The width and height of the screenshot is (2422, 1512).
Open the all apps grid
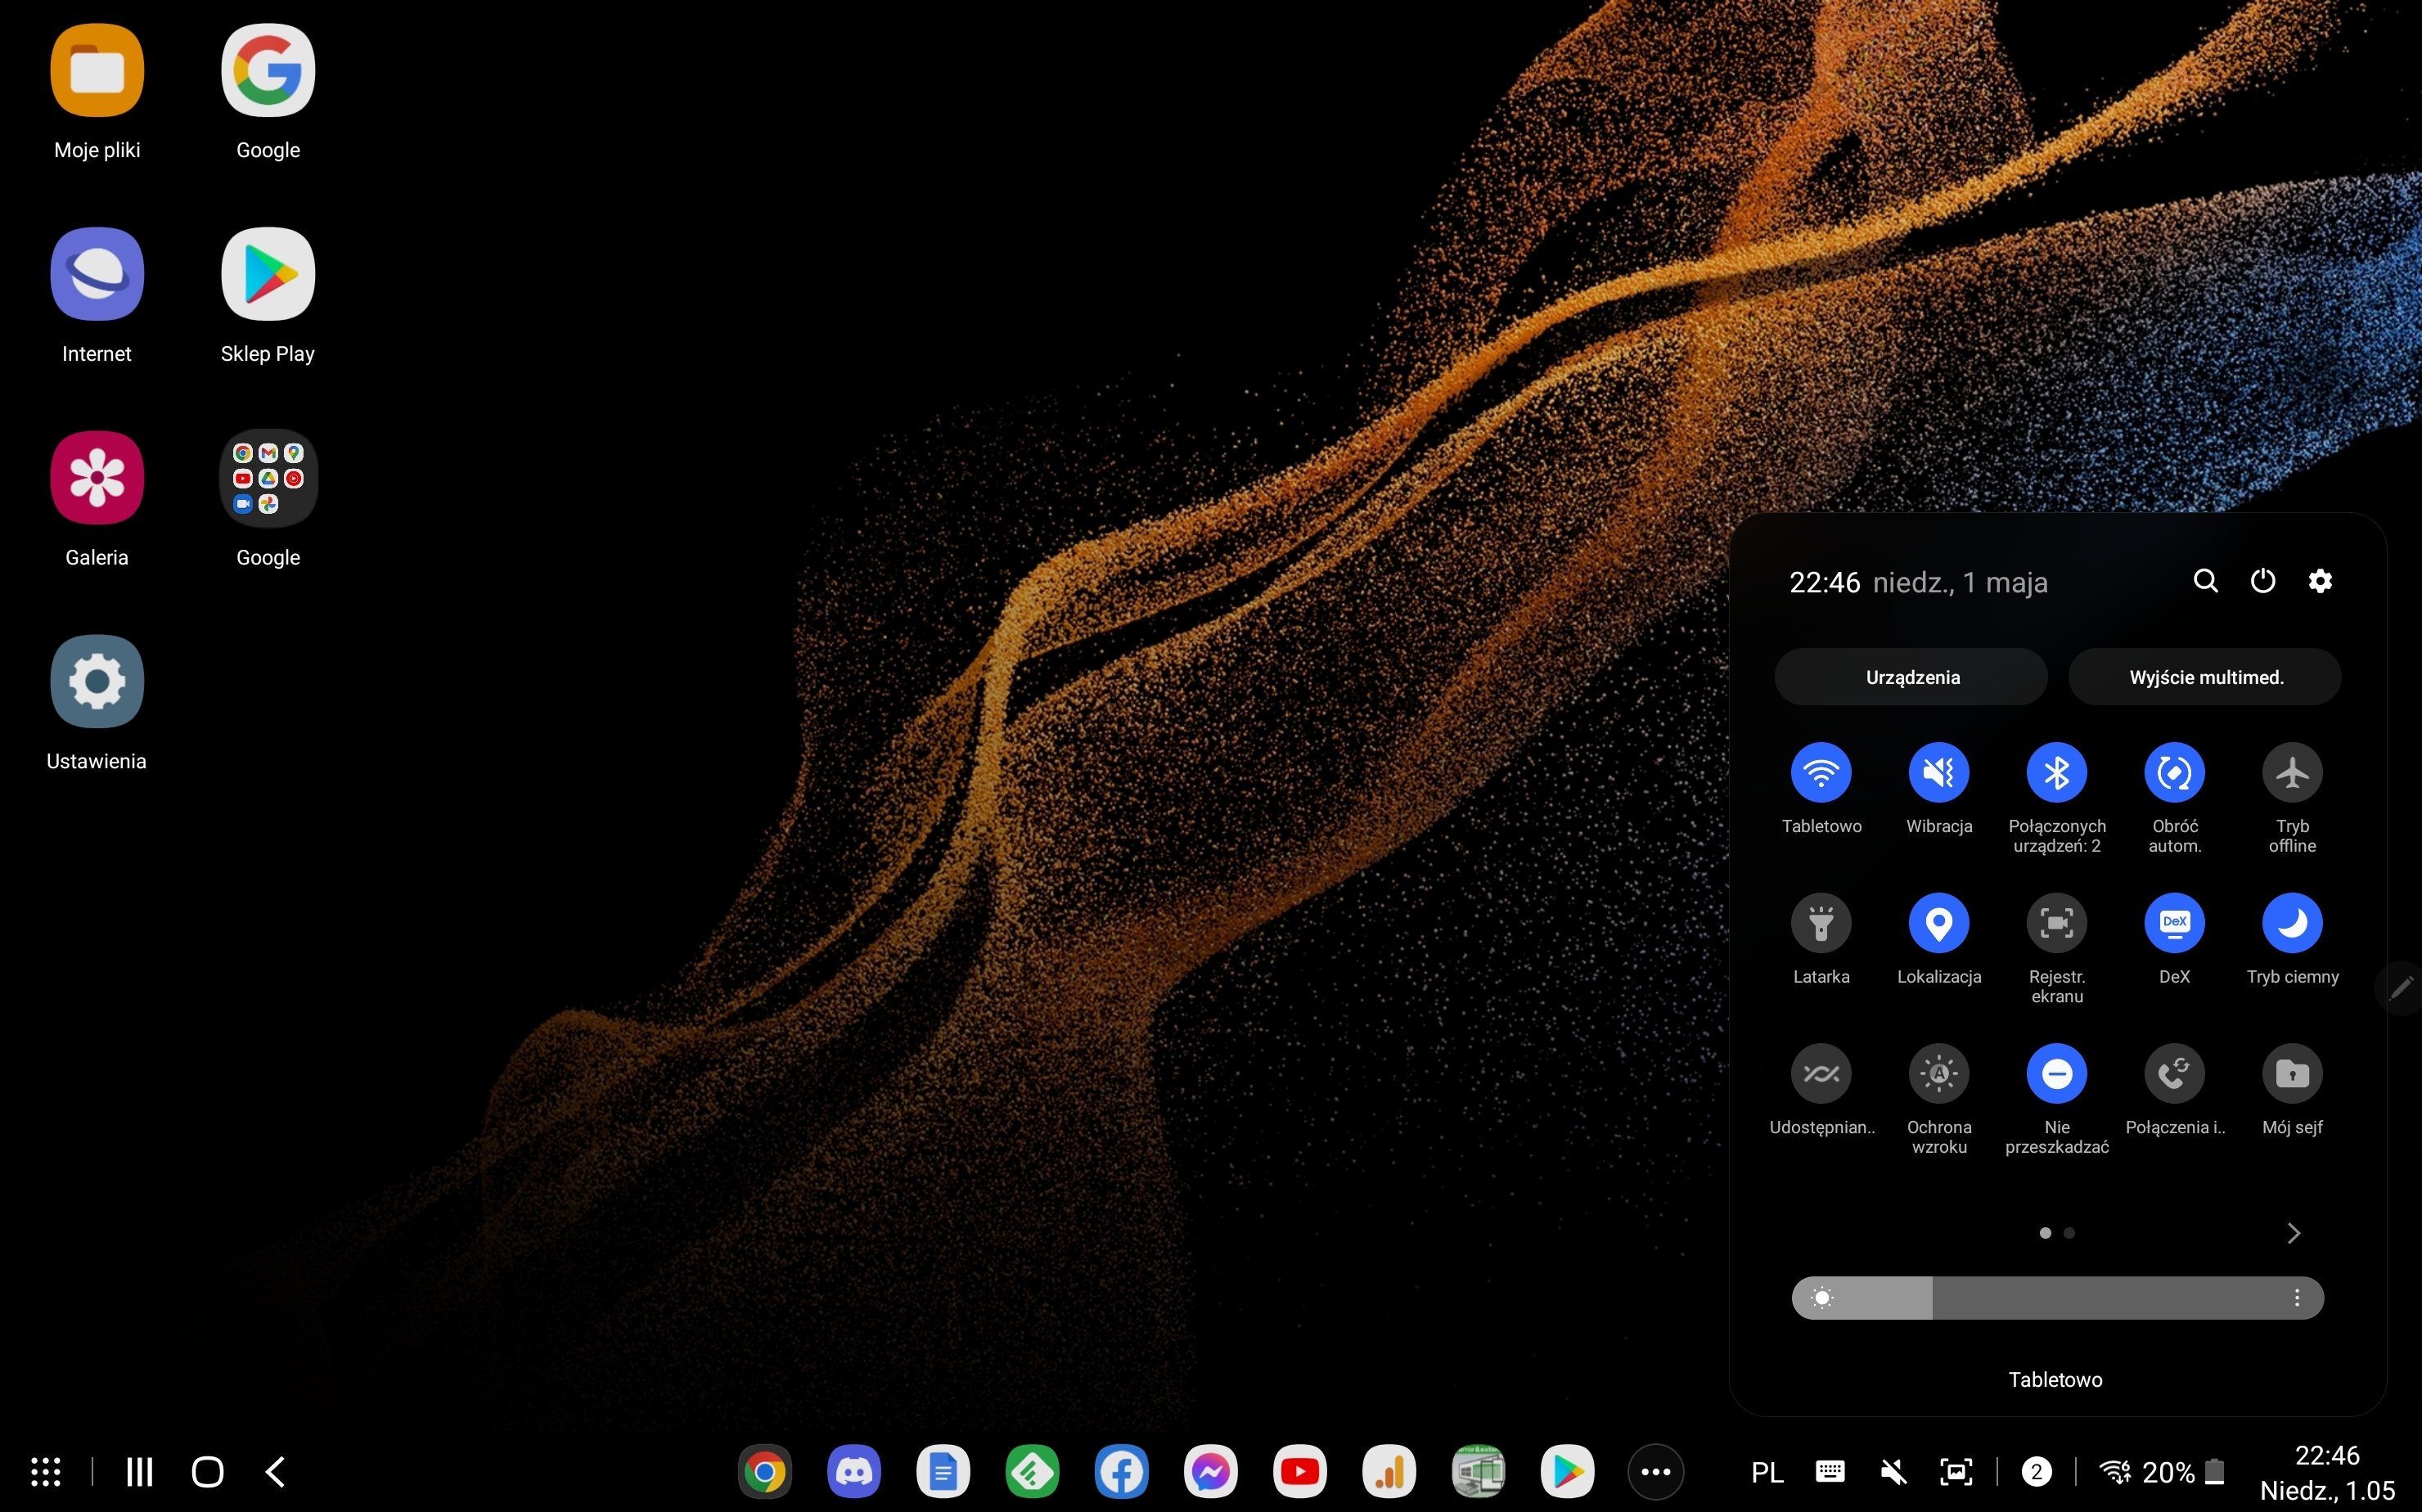46,1471
